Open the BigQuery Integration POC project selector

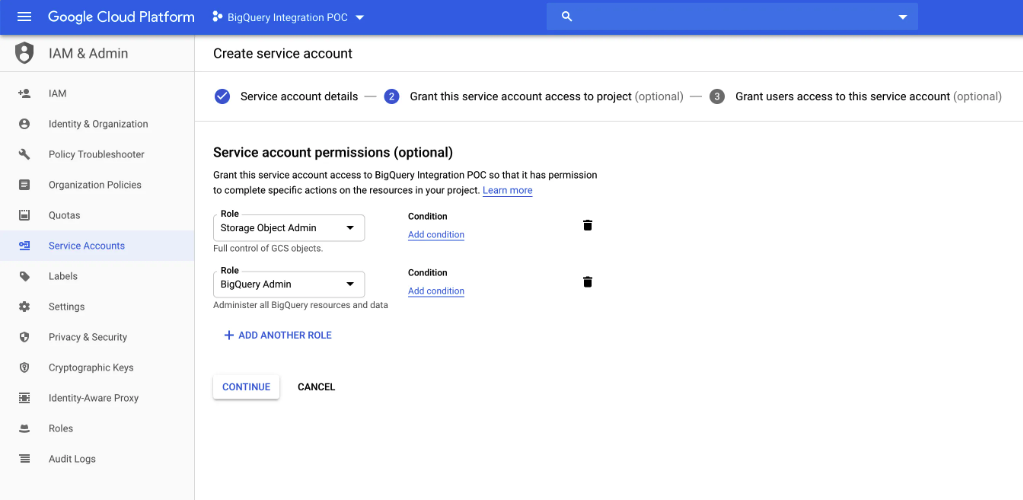tap(288, 18)
